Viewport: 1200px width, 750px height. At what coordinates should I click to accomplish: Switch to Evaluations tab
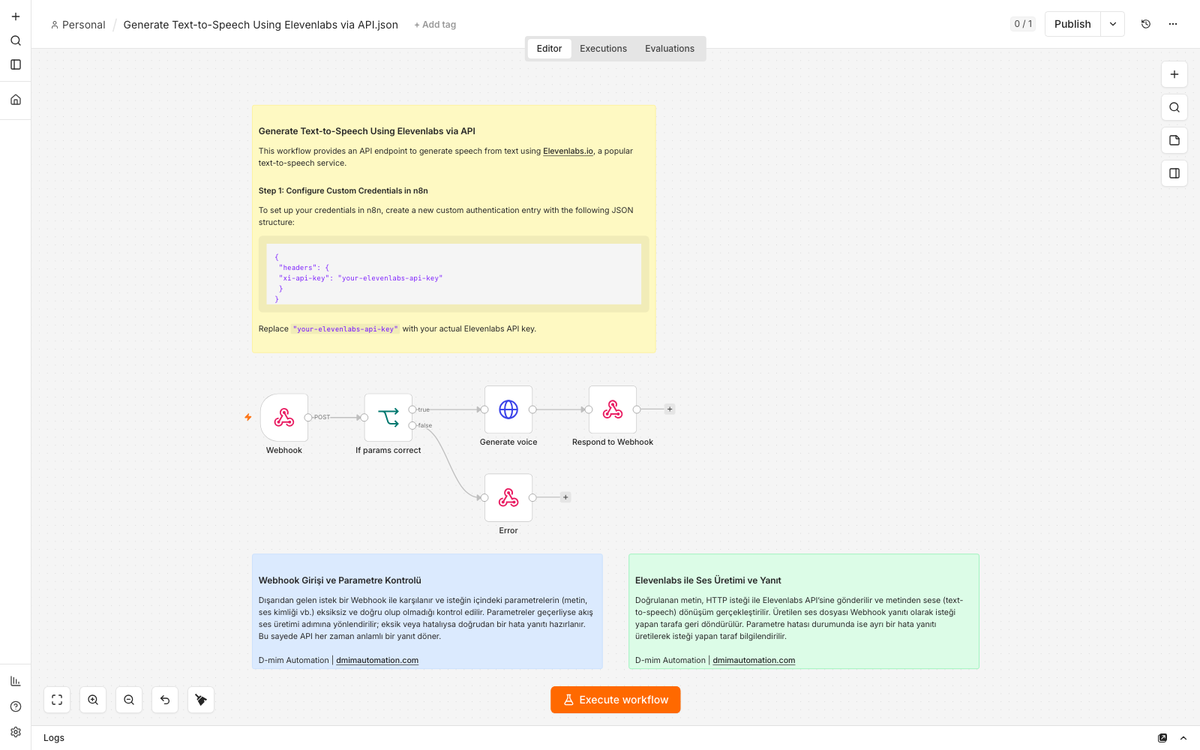[669, 48]
